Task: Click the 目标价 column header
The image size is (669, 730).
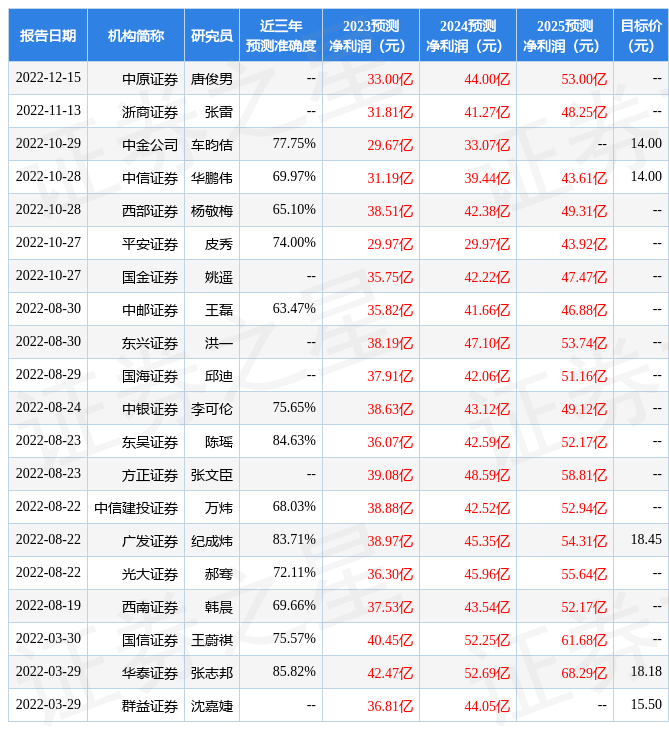Action: coord(641,35)
